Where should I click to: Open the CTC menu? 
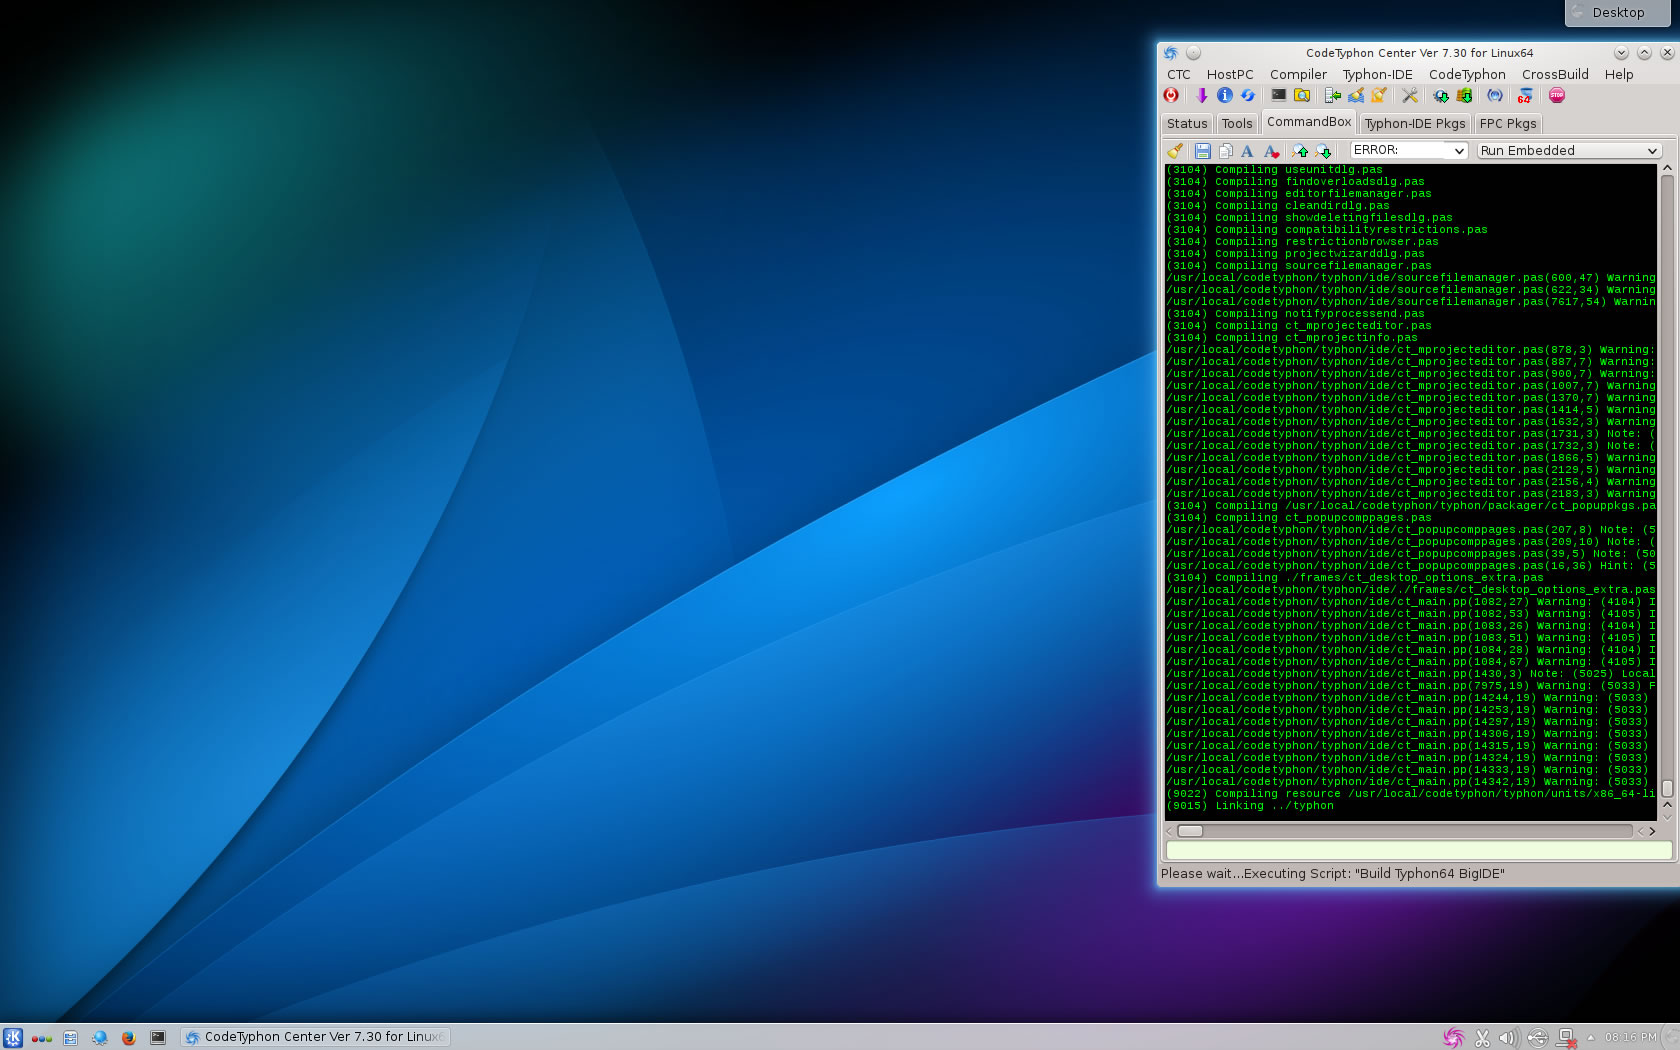(x=1179, y=74)
